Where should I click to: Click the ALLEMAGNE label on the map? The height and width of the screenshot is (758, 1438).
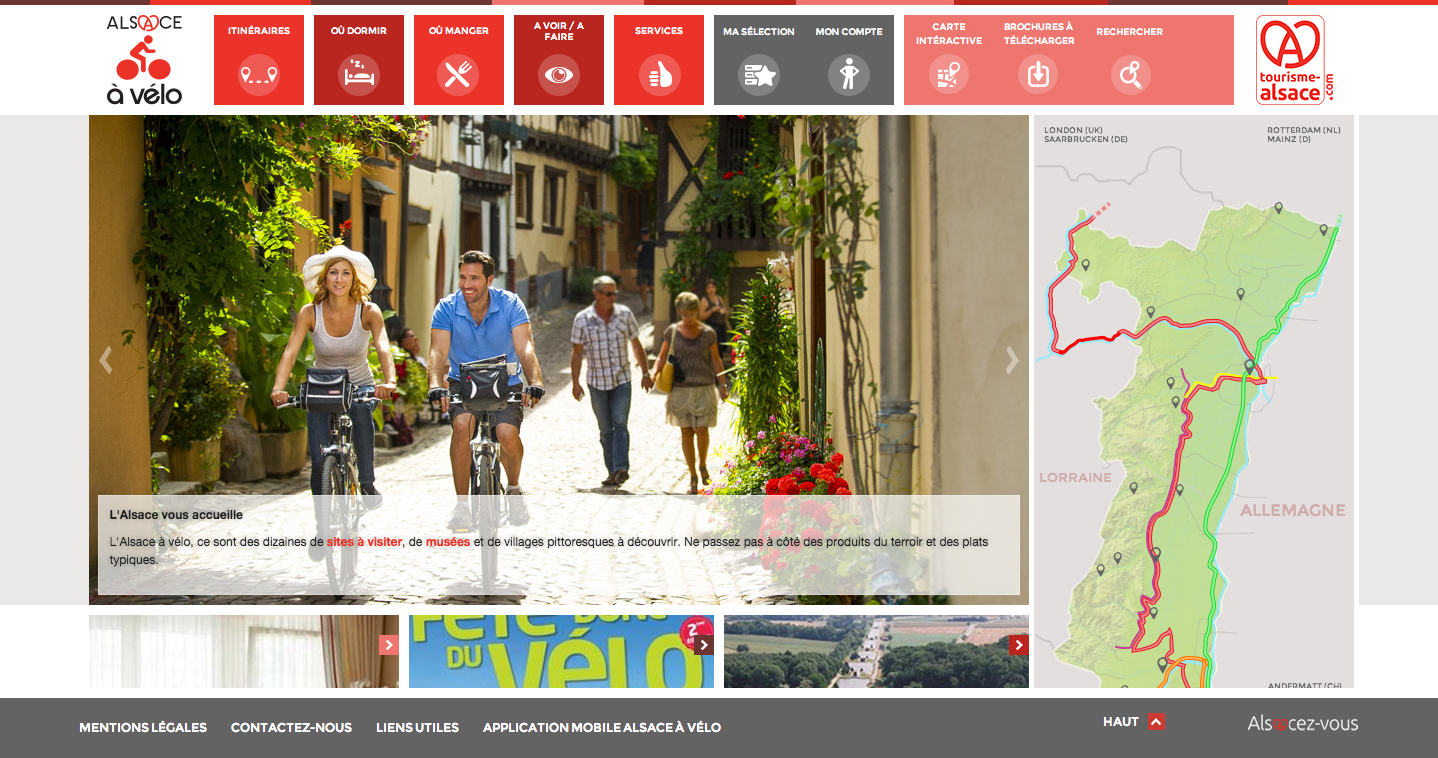[1293, 511]
